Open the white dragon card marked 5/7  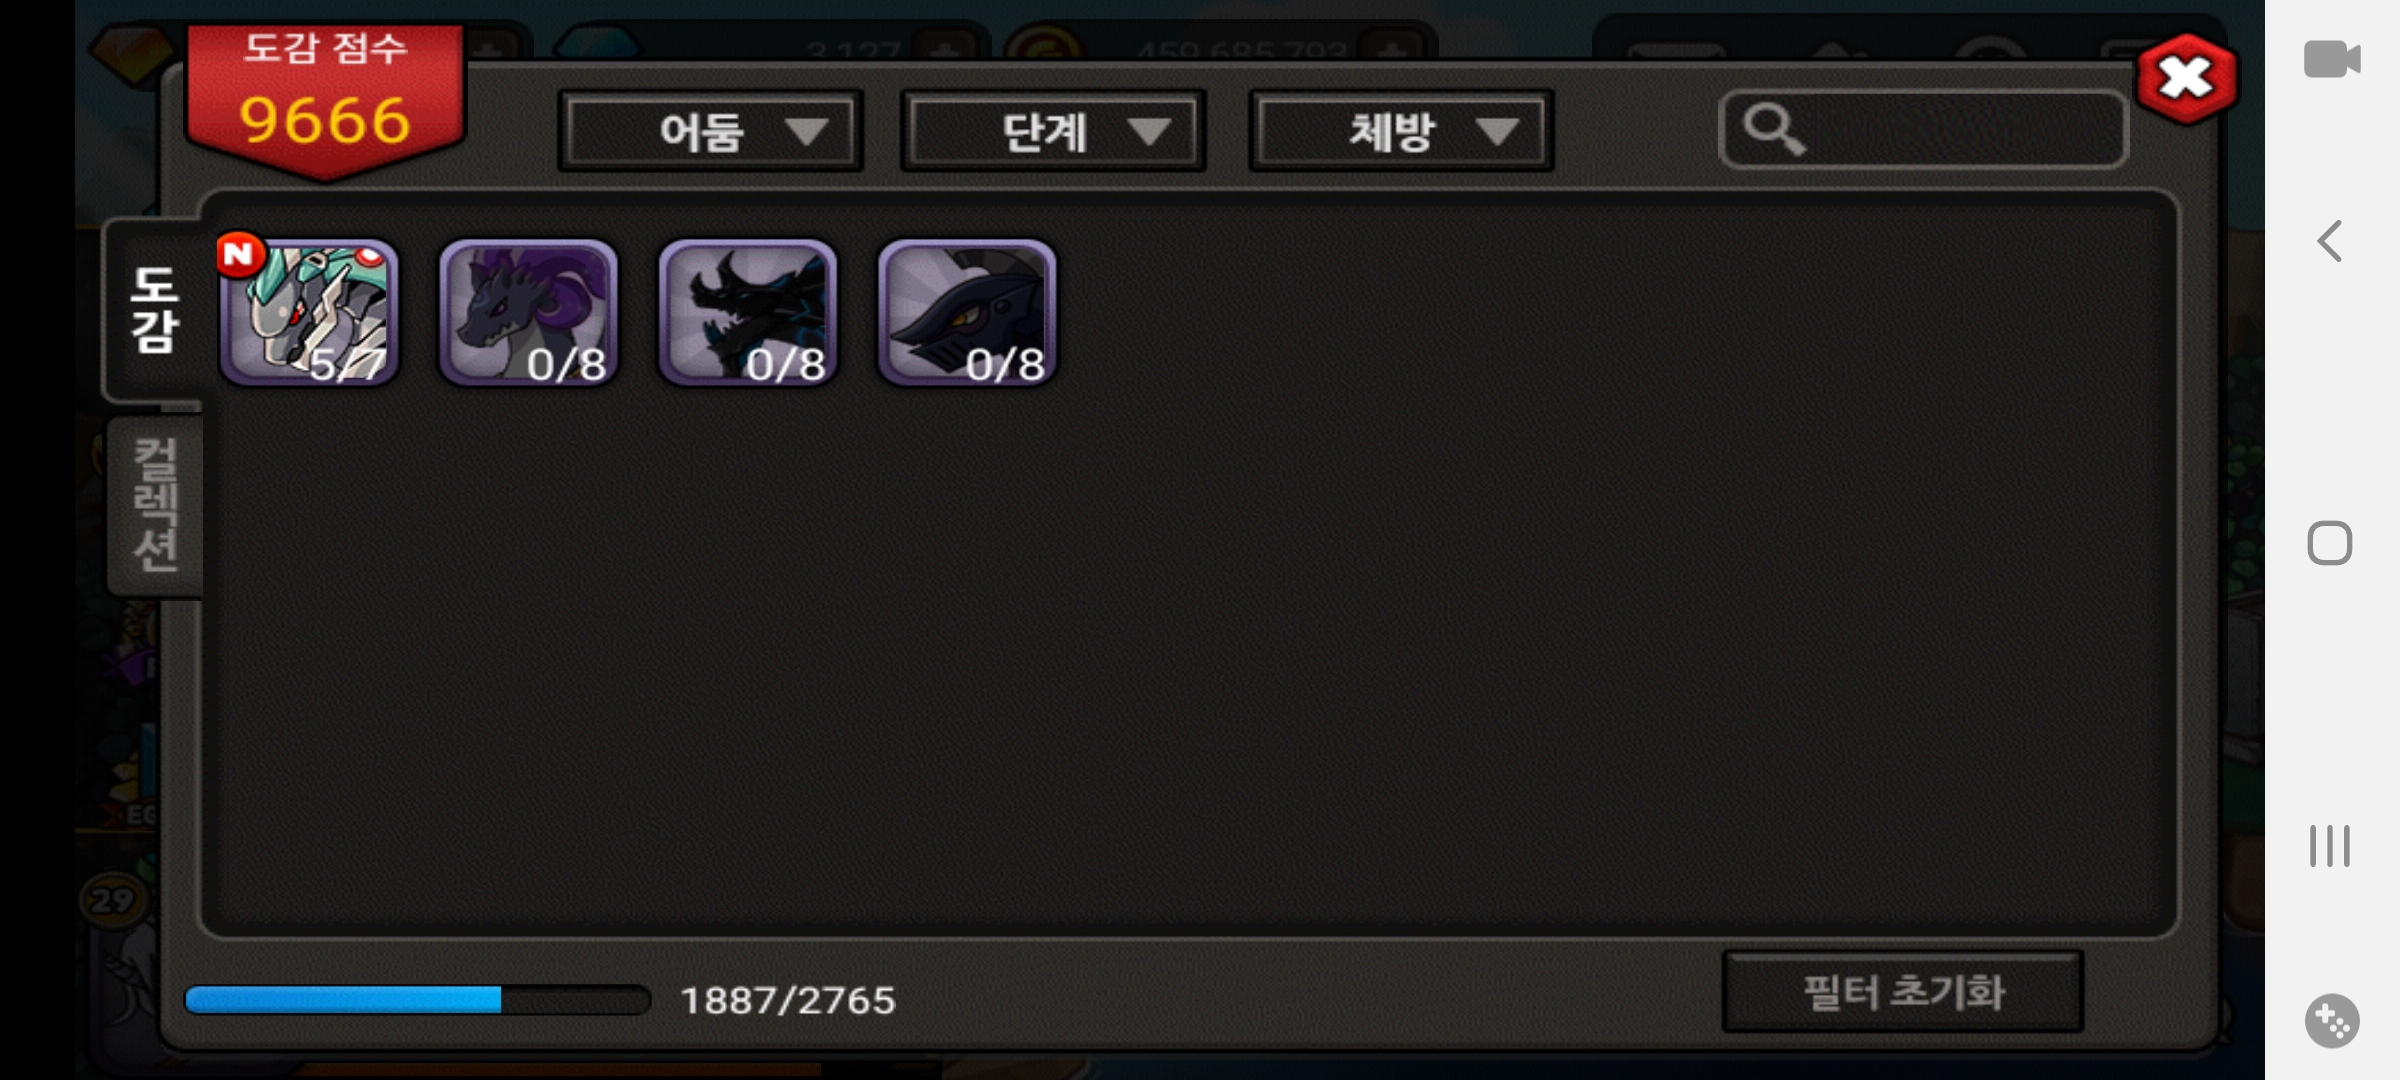point(309,312)
